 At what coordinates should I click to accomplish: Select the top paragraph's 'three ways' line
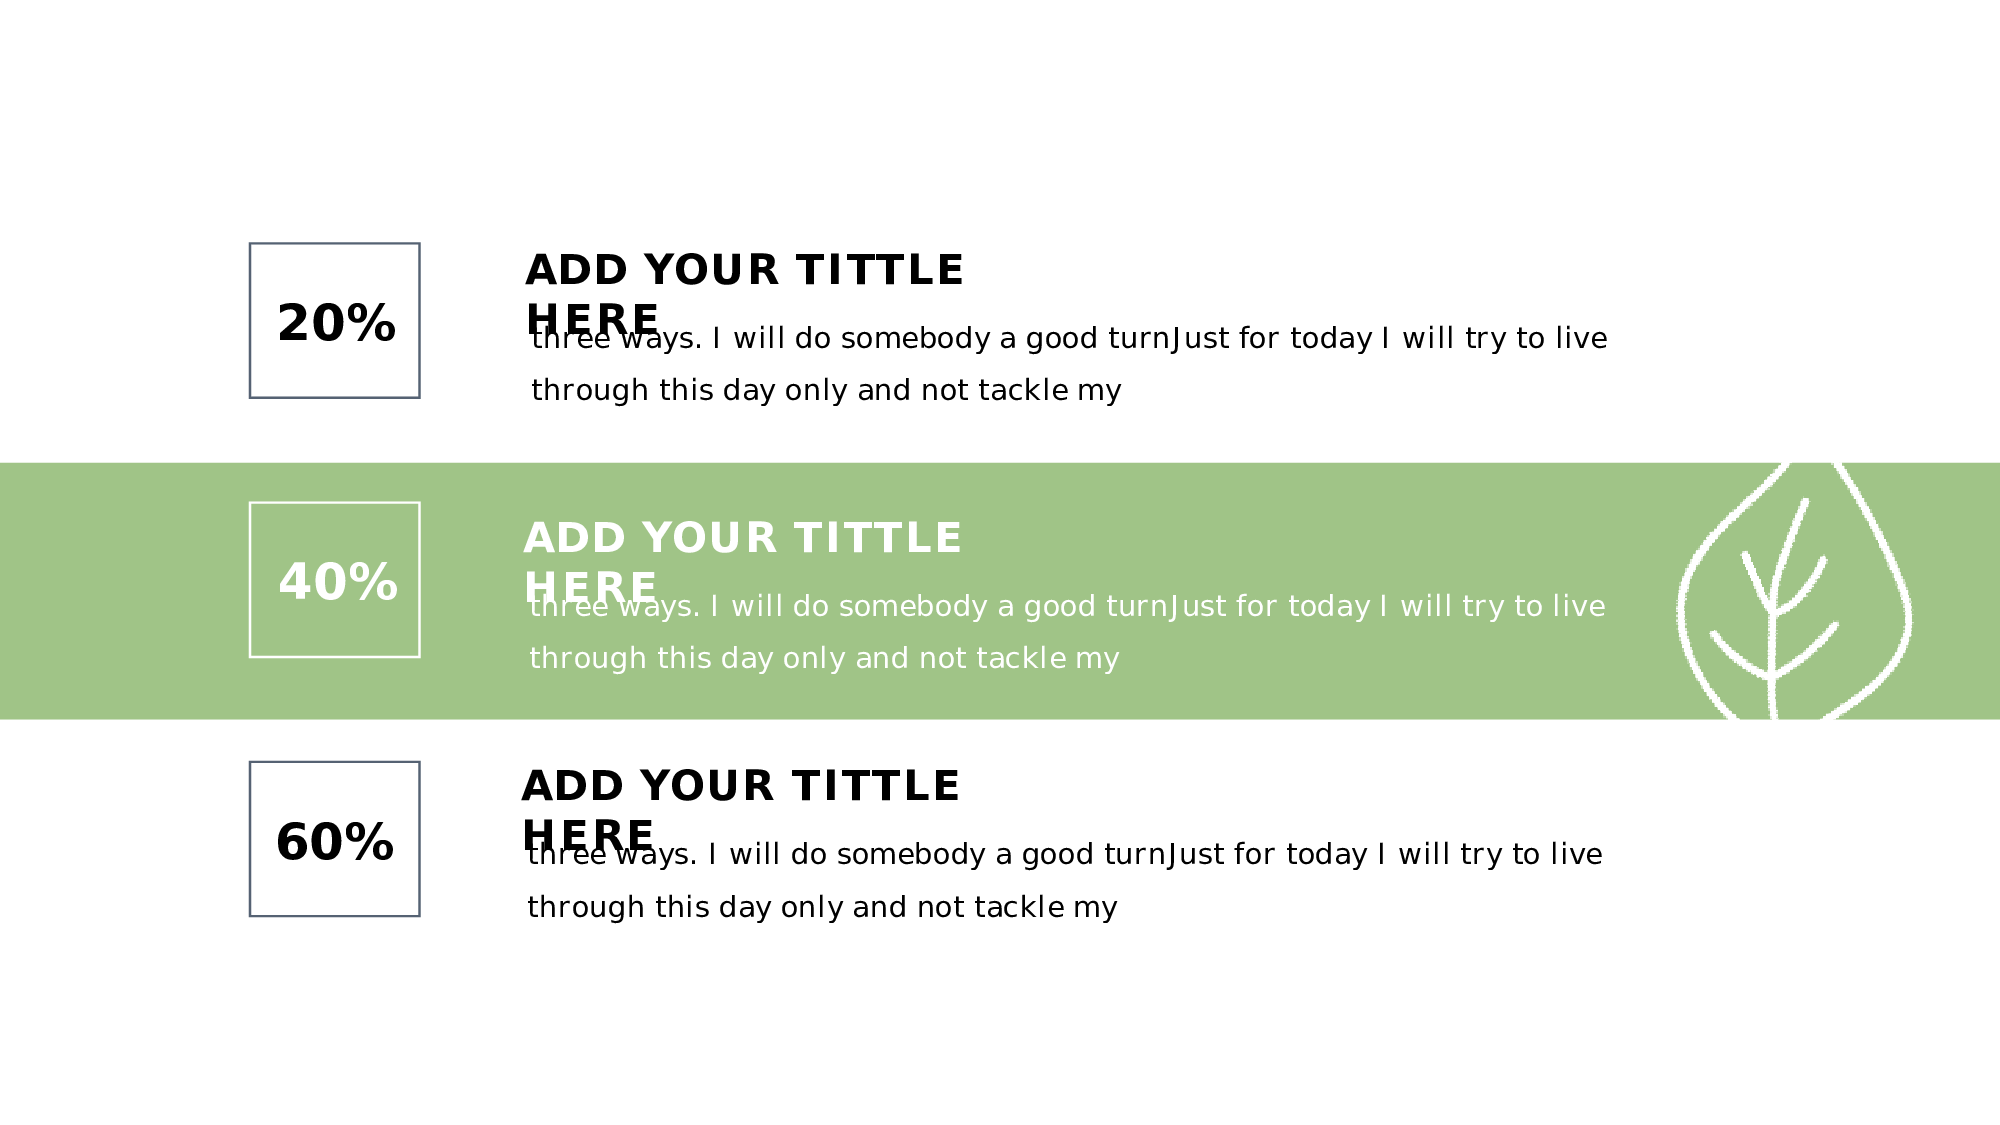pos(1069,339)
